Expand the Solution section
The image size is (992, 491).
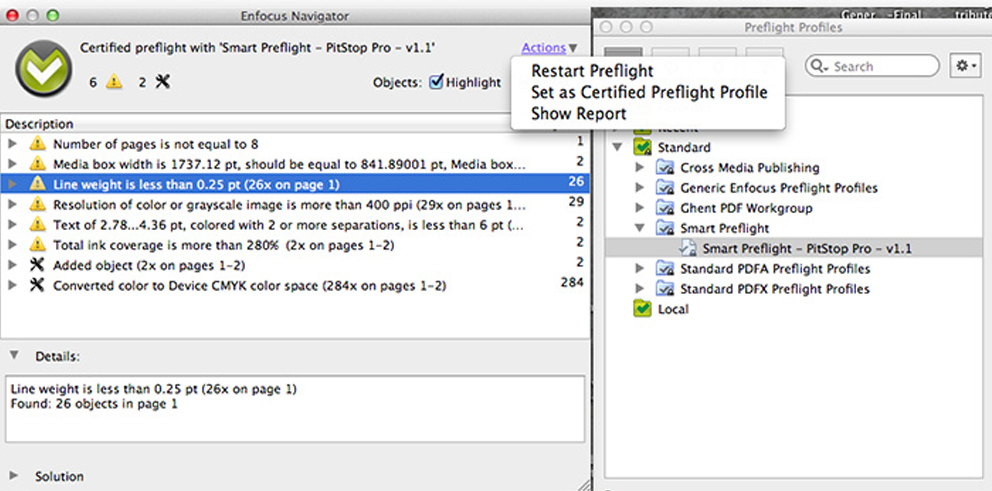13,476
